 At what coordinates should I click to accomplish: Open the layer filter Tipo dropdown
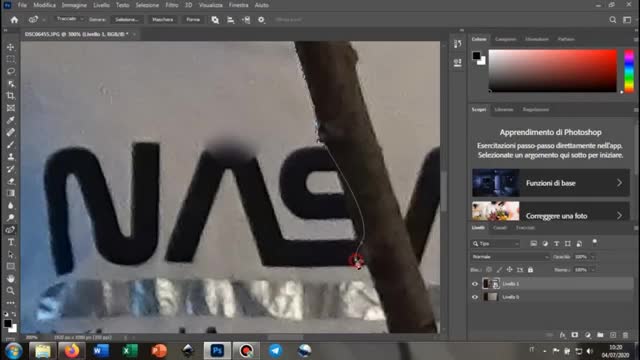pos(496,244)
